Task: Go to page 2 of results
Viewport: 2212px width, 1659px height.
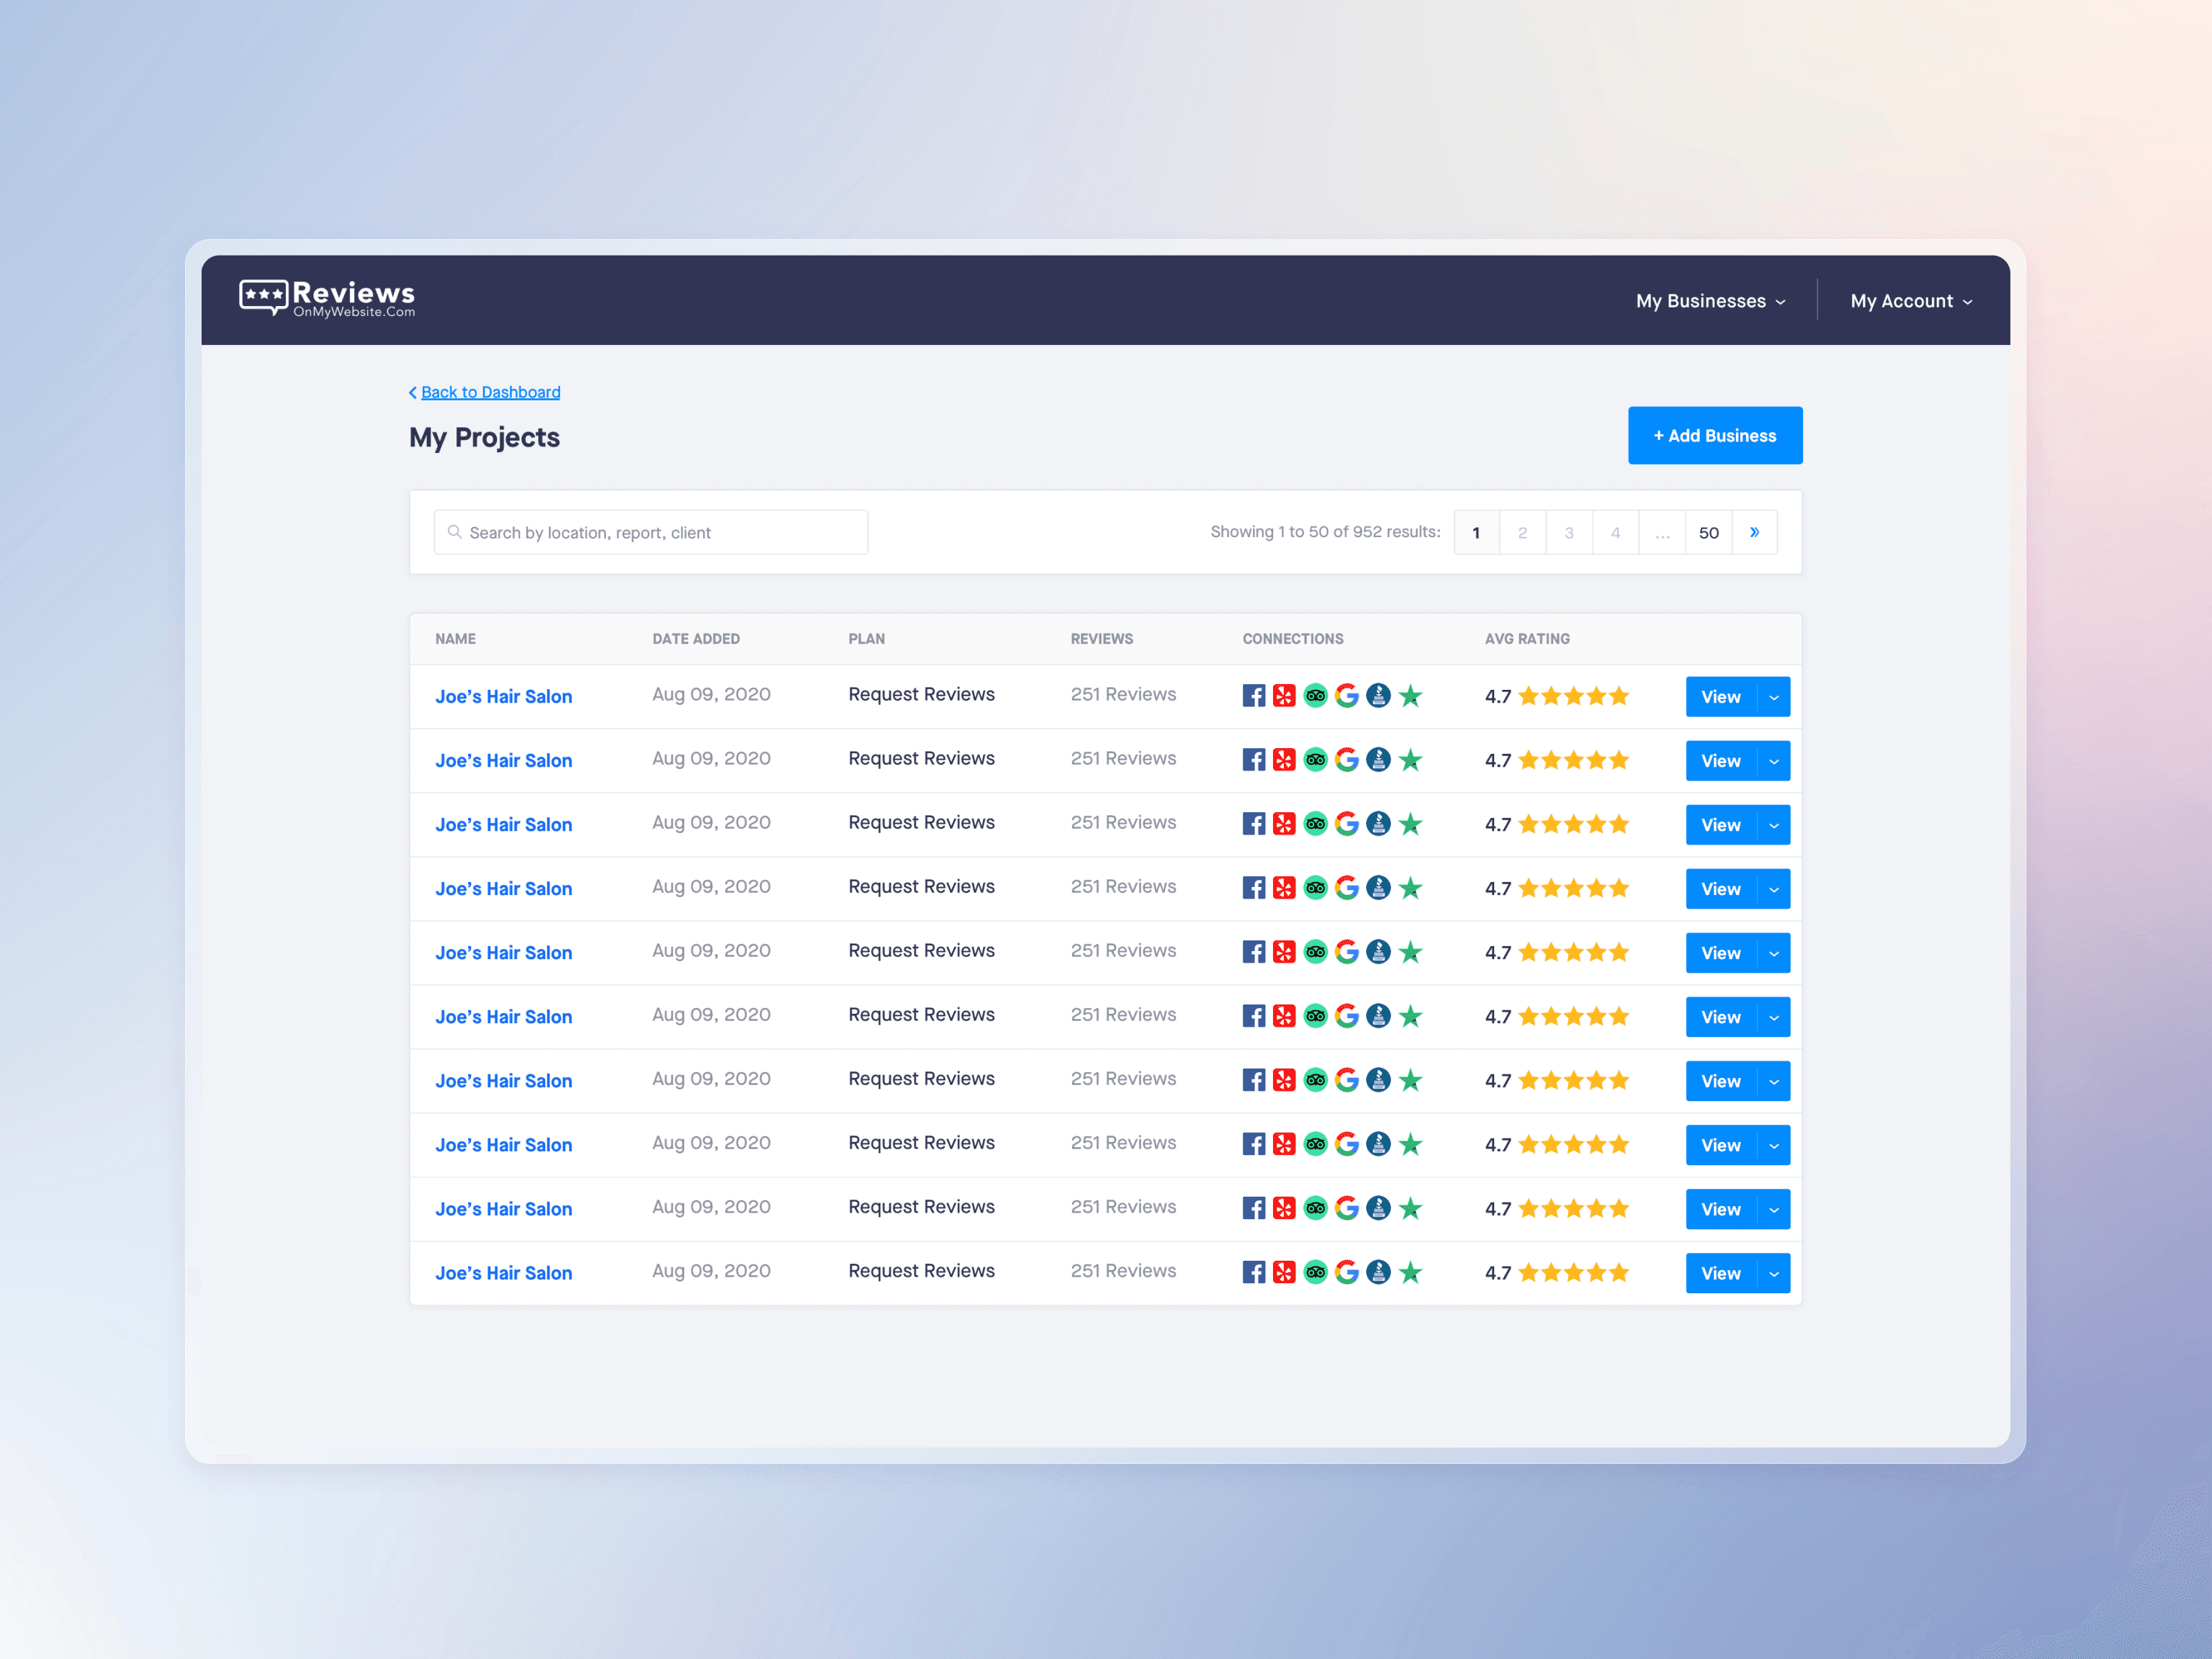Action: 1522,532
